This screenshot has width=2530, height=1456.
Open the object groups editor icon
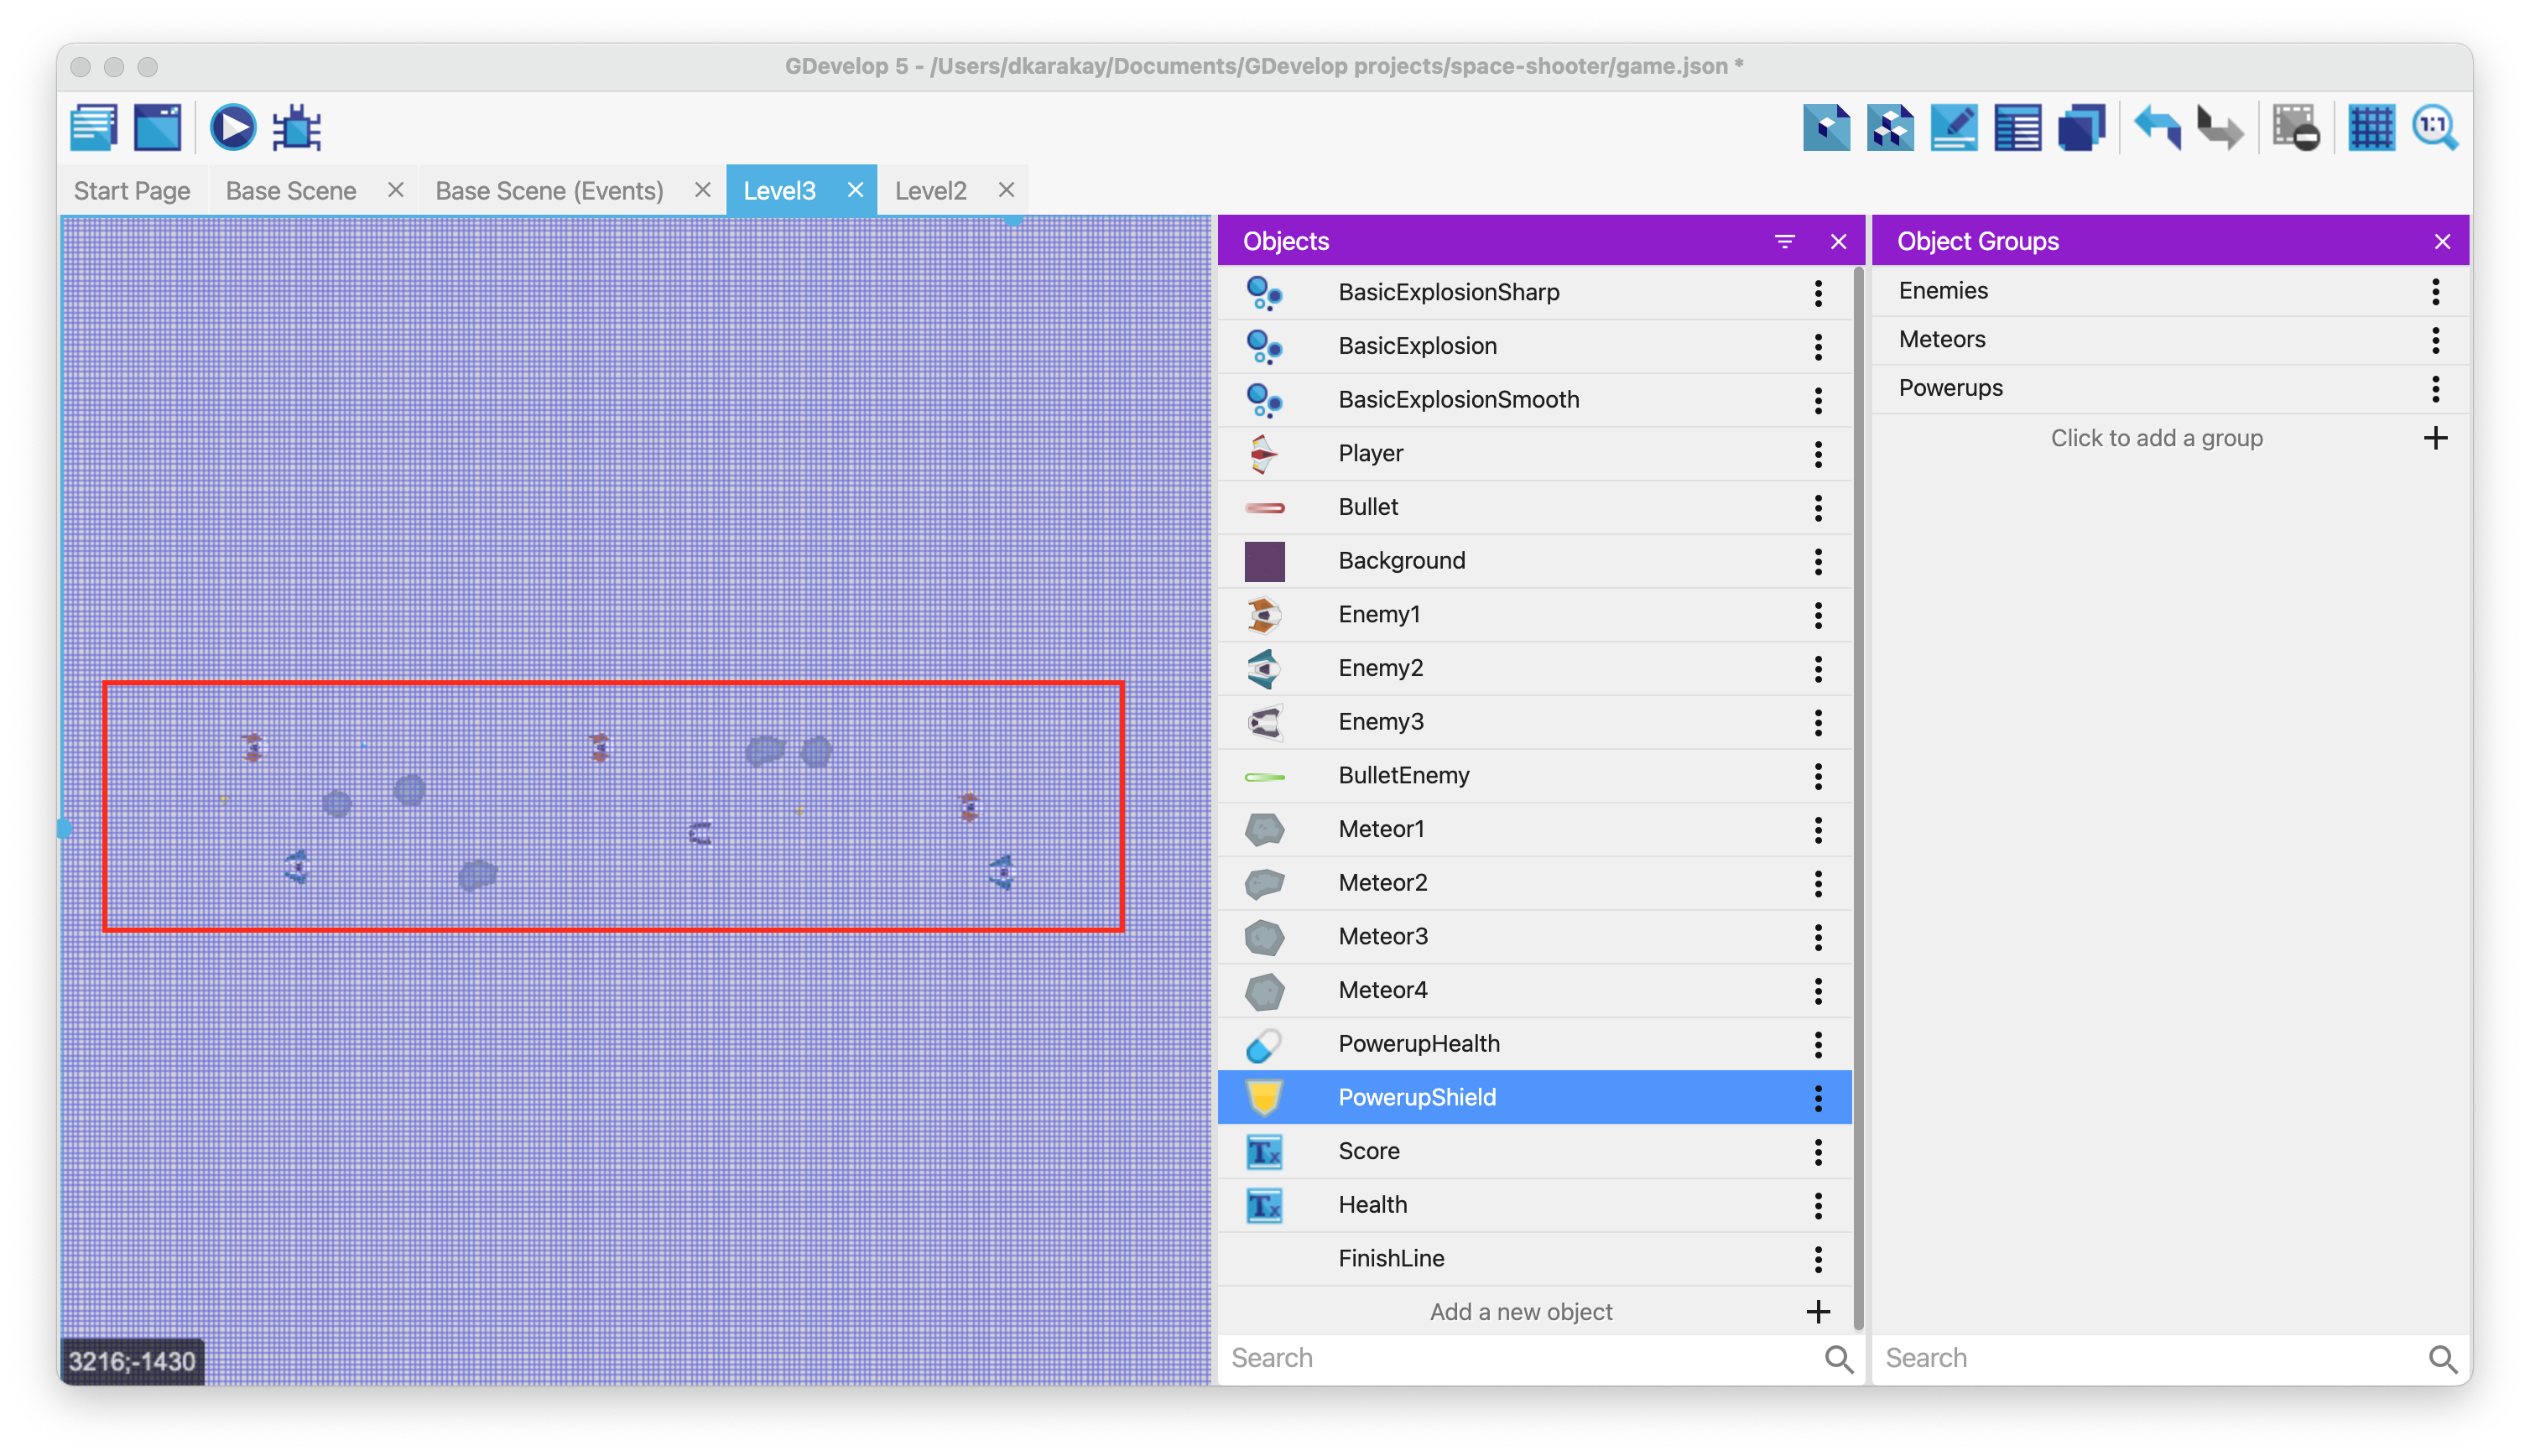click(x=1890, y=128)
